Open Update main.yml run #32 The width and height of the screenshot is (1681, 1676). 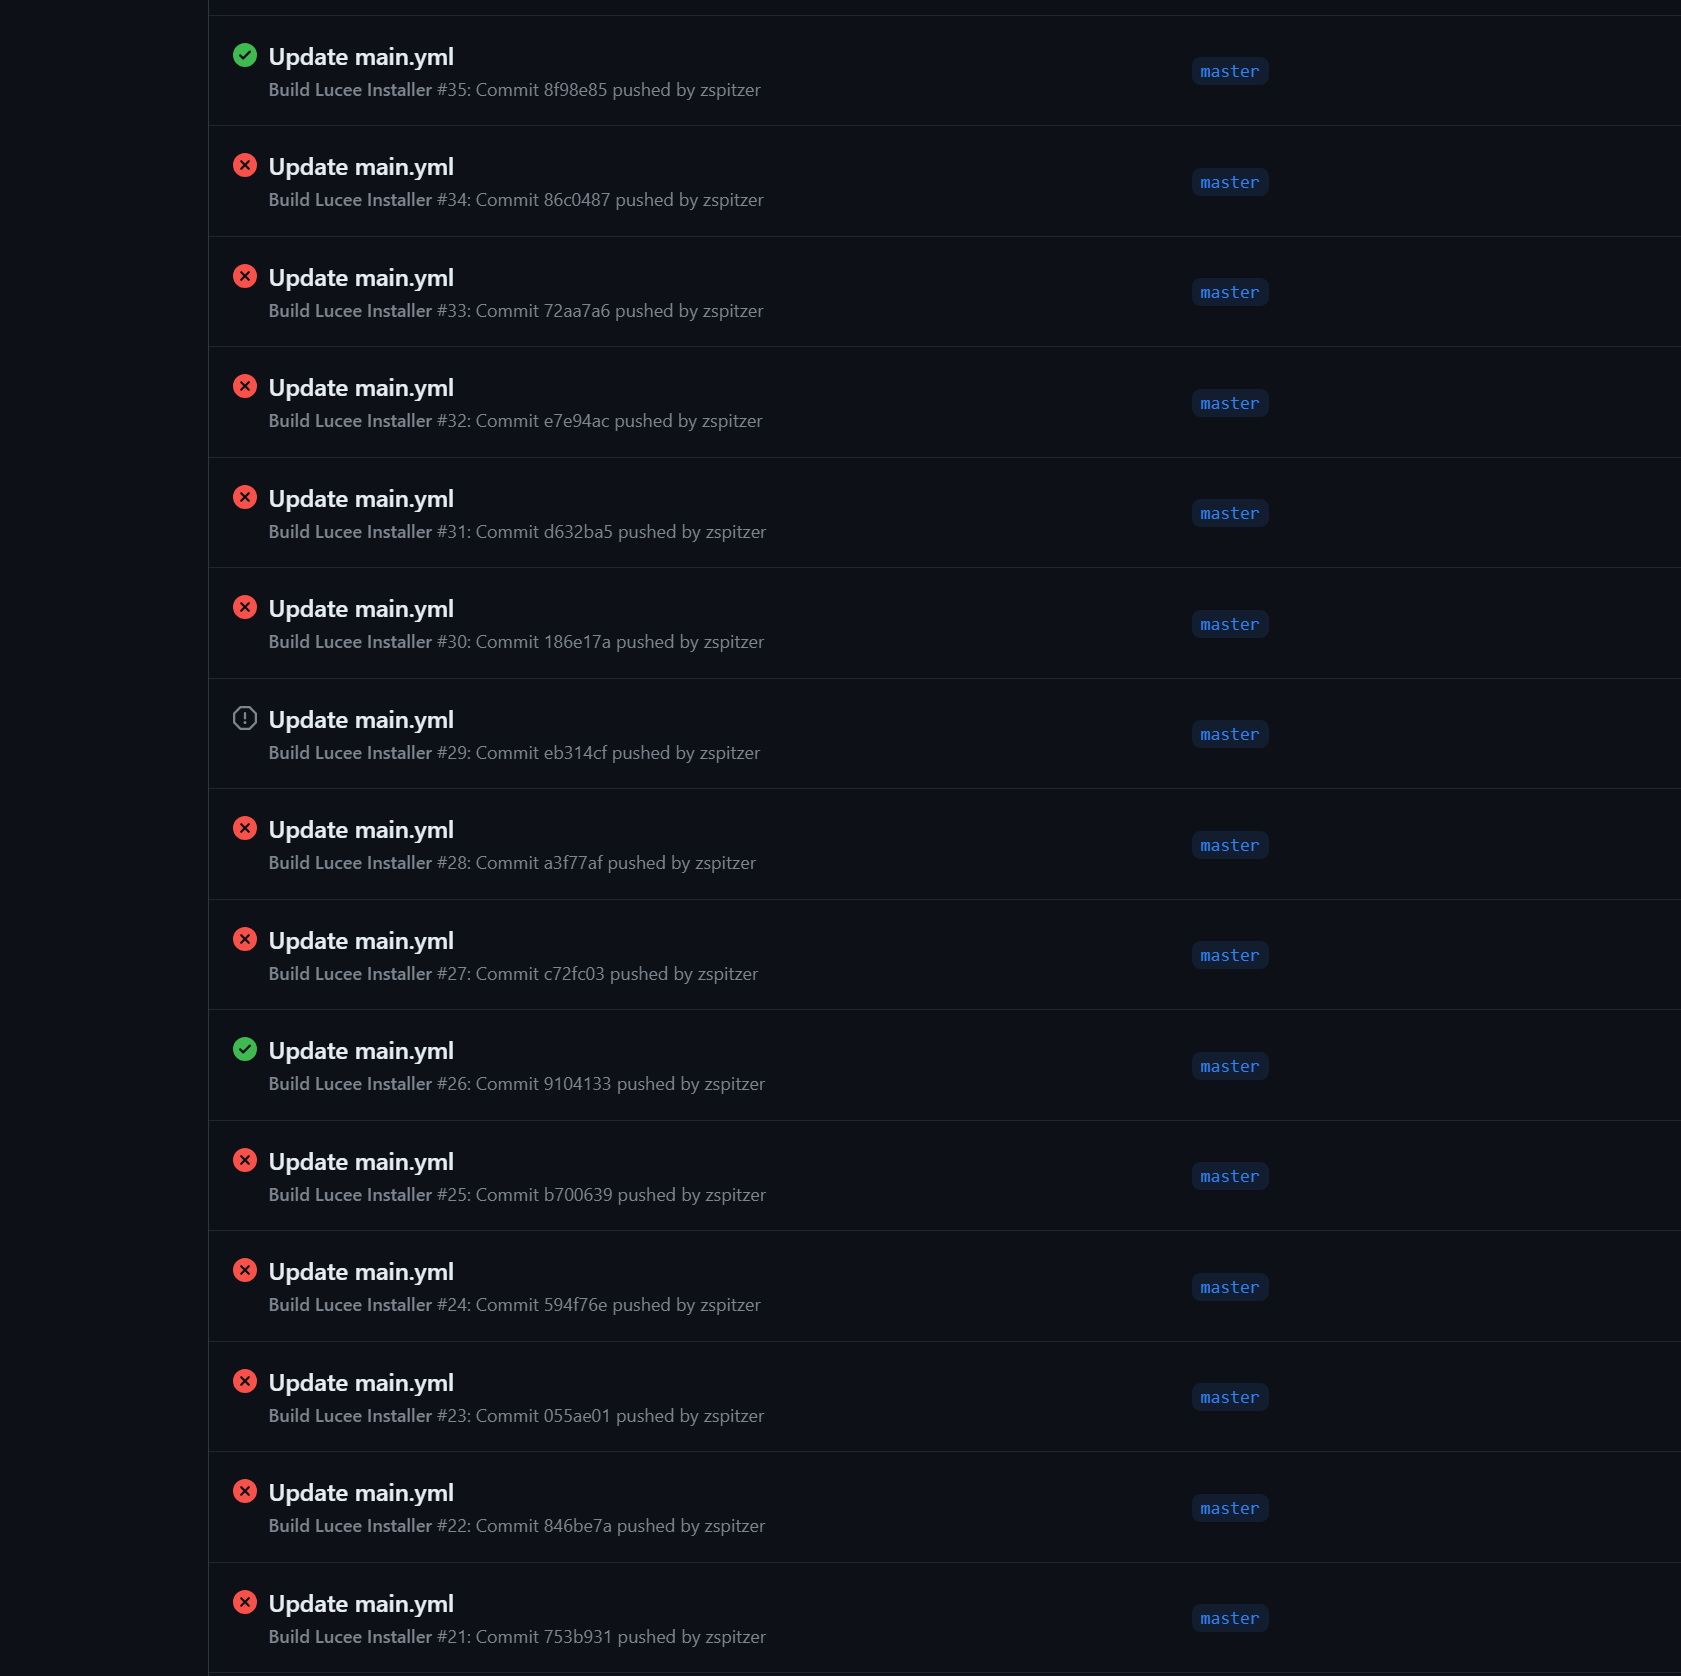tap(361, 388)
